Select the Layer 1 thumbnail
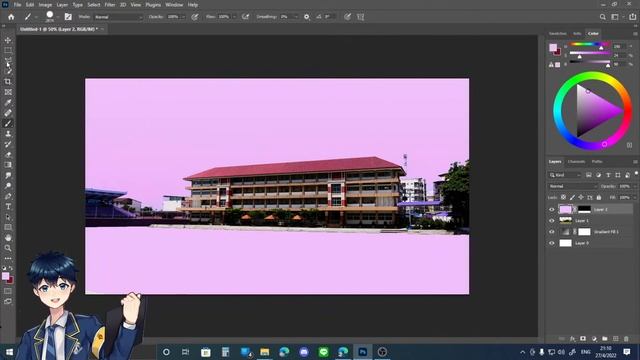Image resolution: width=640 pixels, height=360 pixels. (x=565, y=220)
